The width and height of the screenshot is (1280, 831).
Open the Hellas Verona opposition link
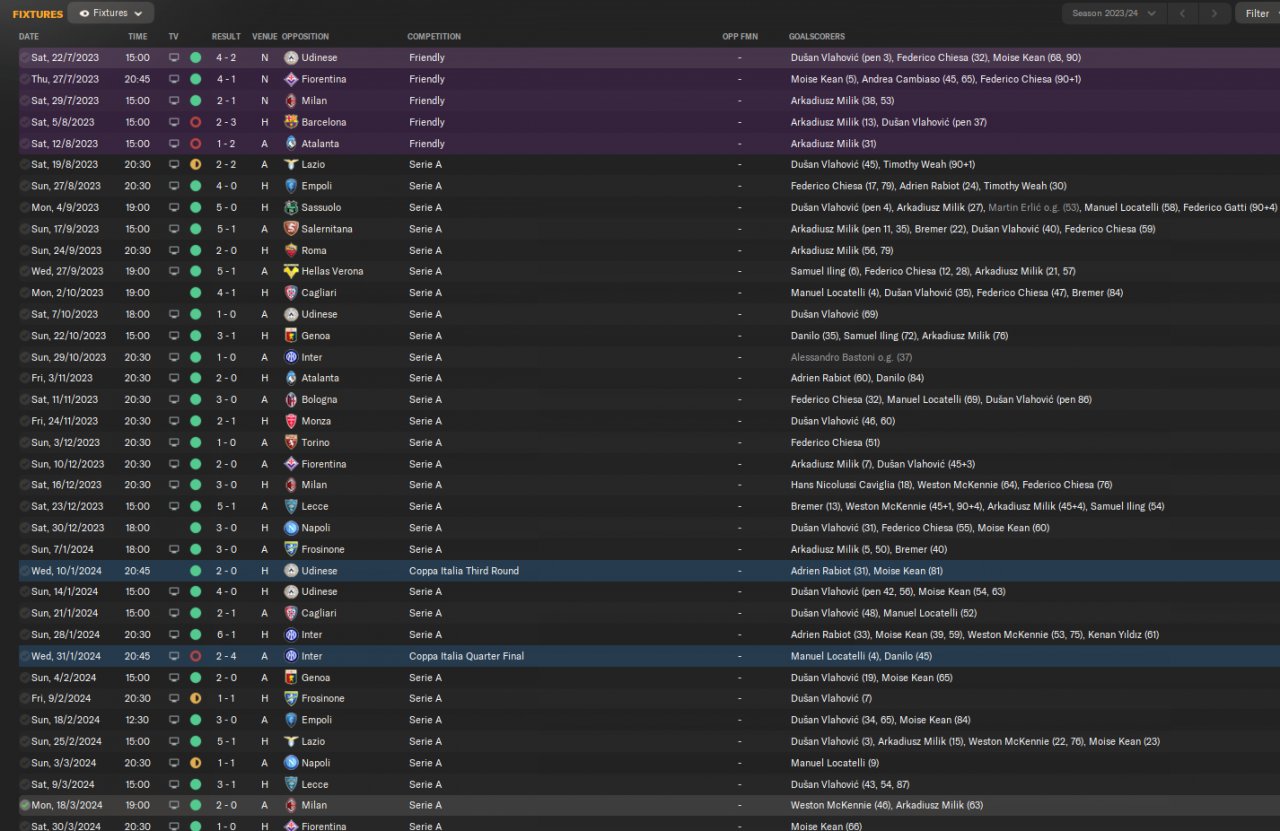click(332, 271)
